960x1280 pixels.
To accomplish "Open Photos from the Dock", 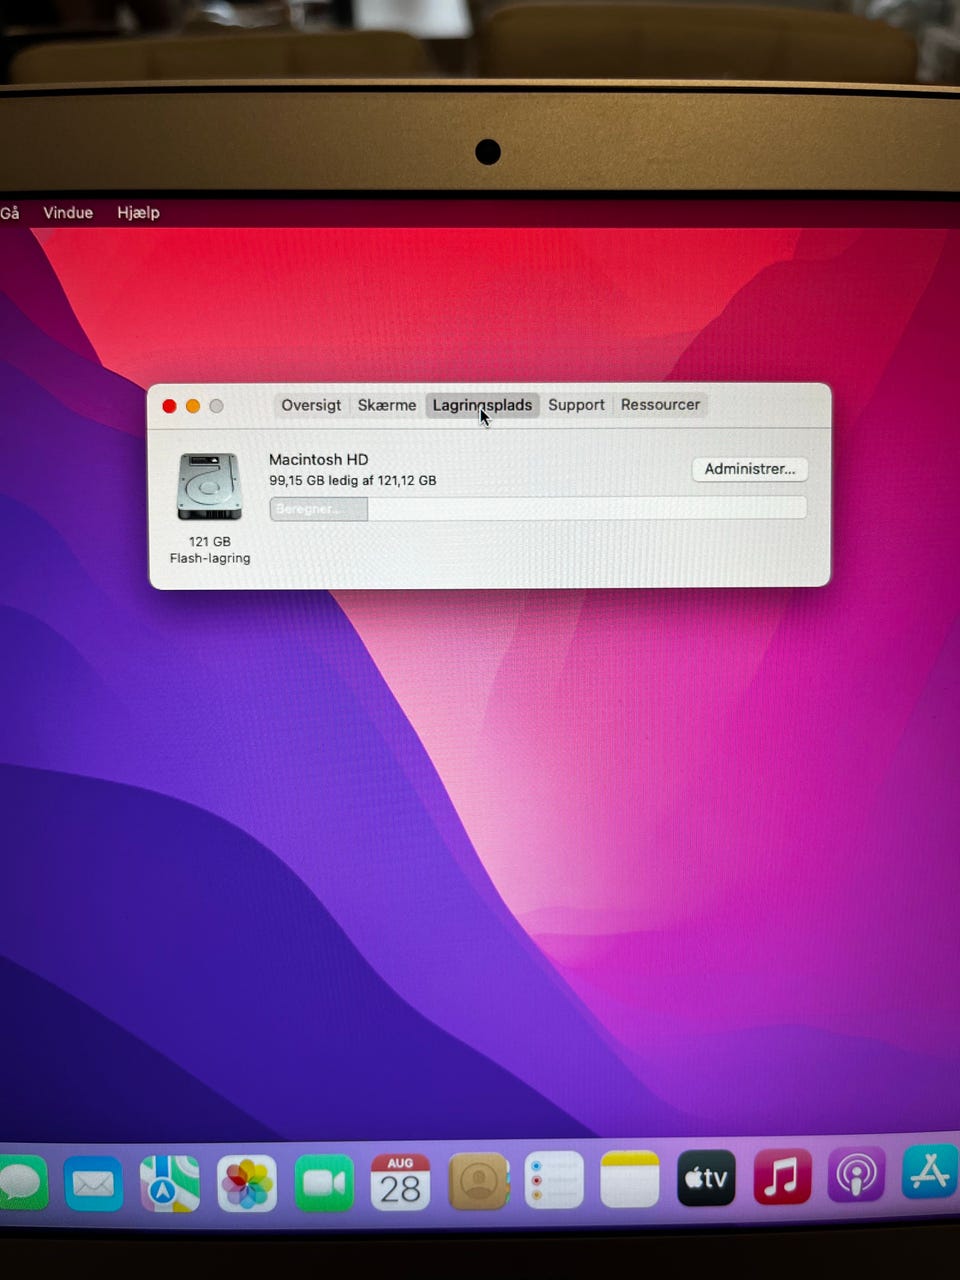I will (246, 1184).
